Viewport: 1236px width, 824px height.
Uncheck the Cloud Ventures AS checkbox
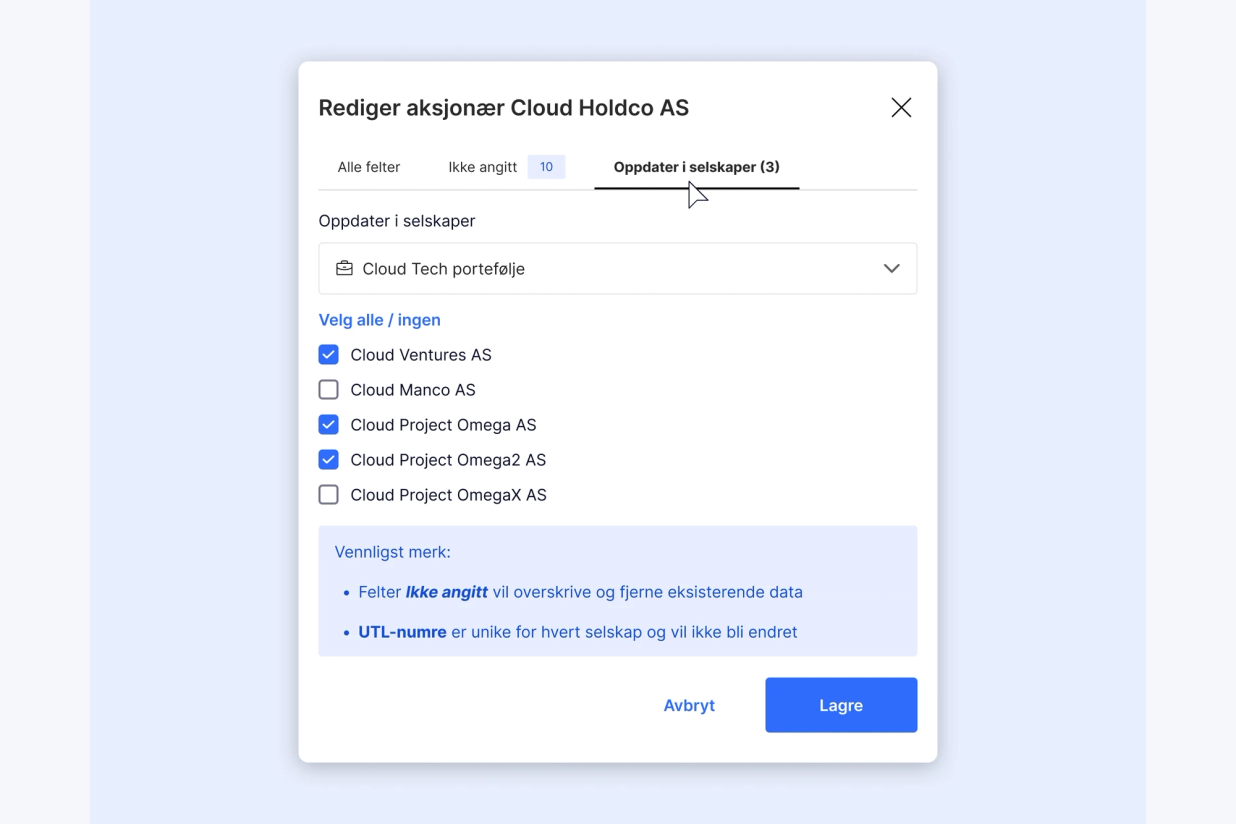click(328, 354)
